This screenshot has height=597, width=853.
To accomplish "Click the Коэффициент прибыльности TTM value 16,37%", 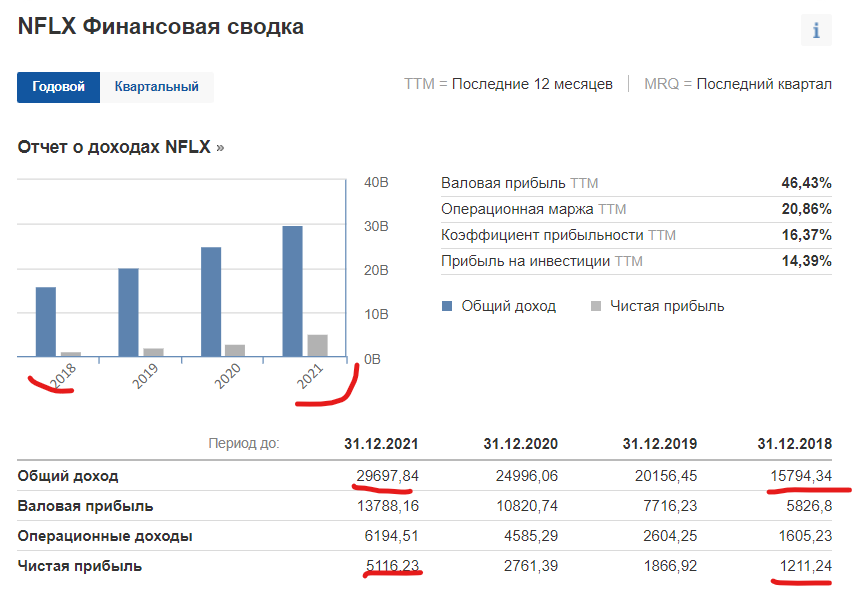I will pos(806,235).
